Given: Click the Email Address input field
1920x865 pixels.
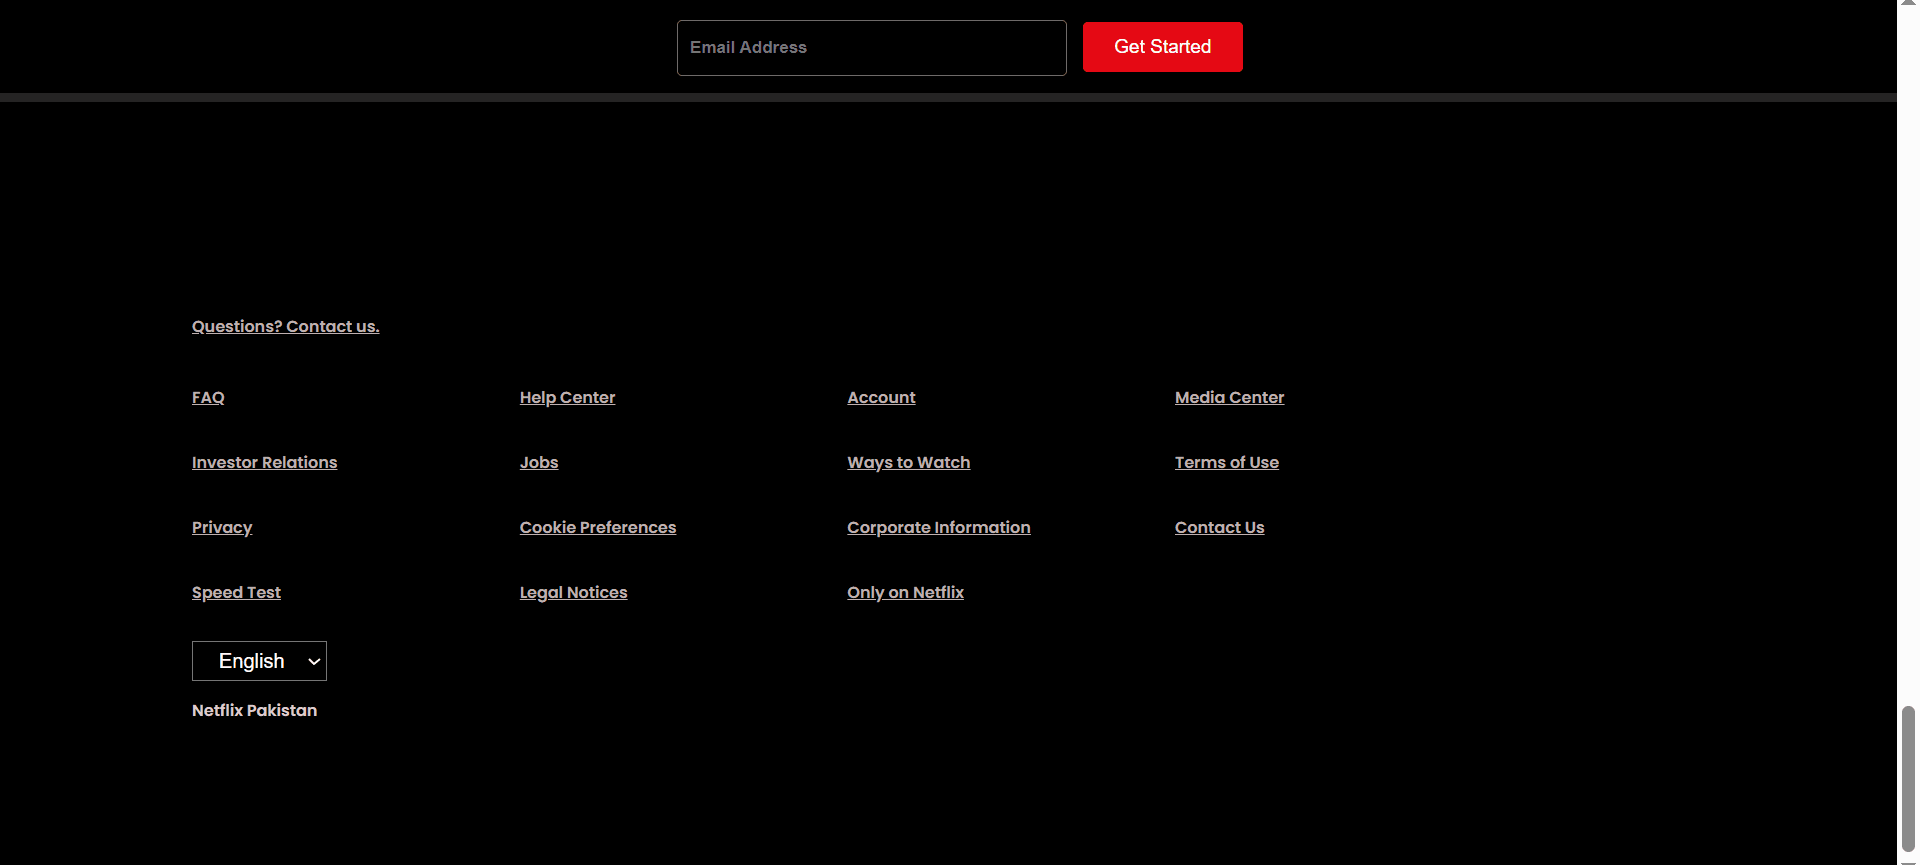Looking at the screenshot, I should 871,48.
